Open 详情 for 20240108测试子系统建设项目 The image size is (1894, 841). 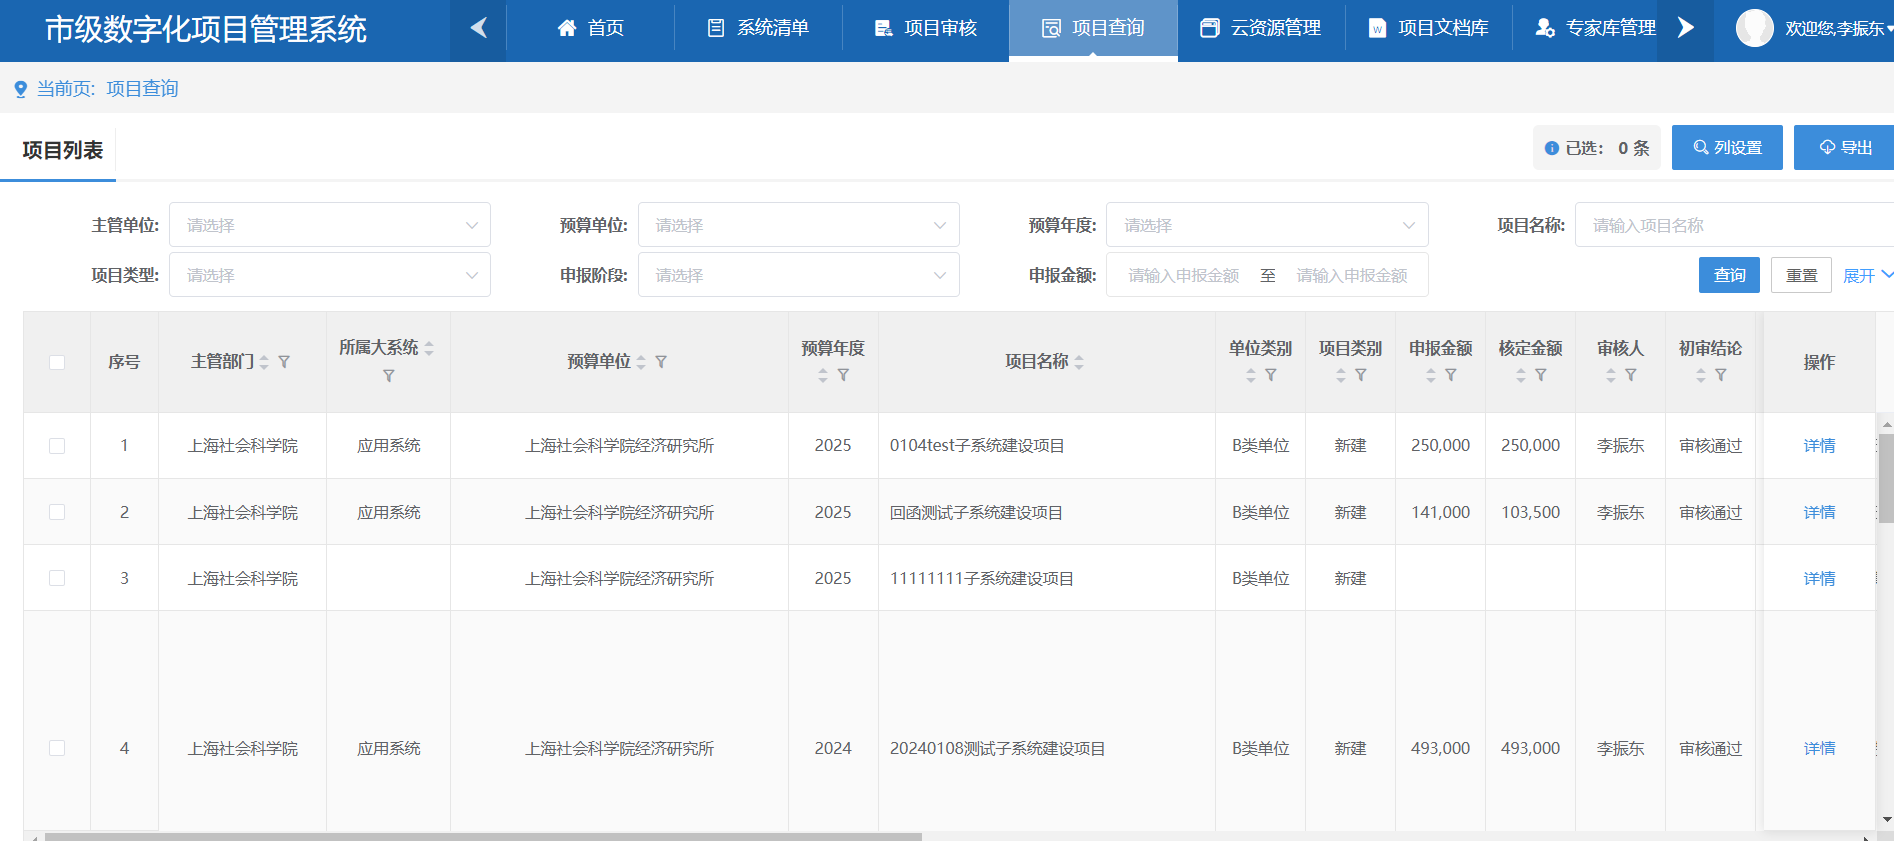click(x=1819, y=748)
